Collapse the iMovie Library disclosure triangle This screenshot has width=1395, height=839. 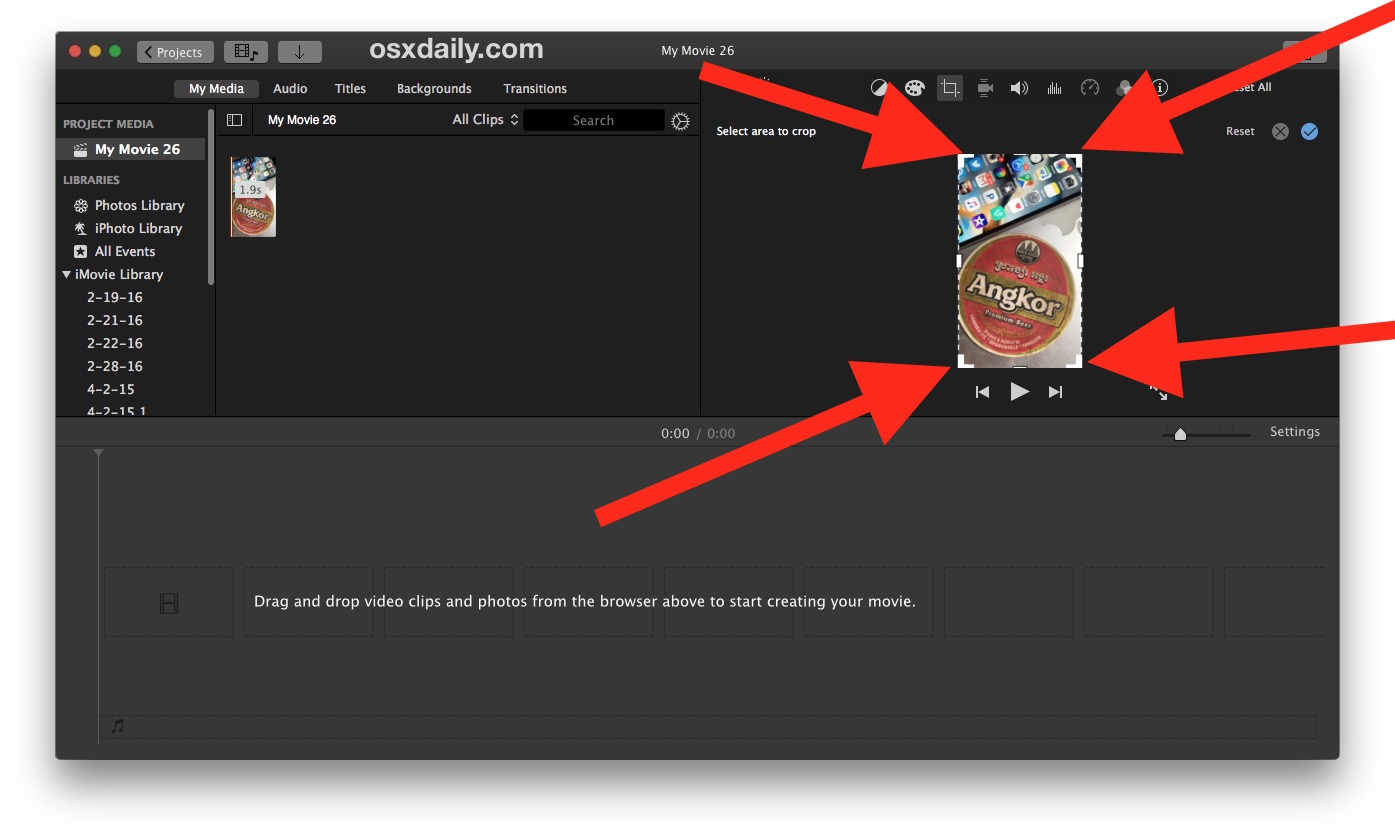coord(66,274)
